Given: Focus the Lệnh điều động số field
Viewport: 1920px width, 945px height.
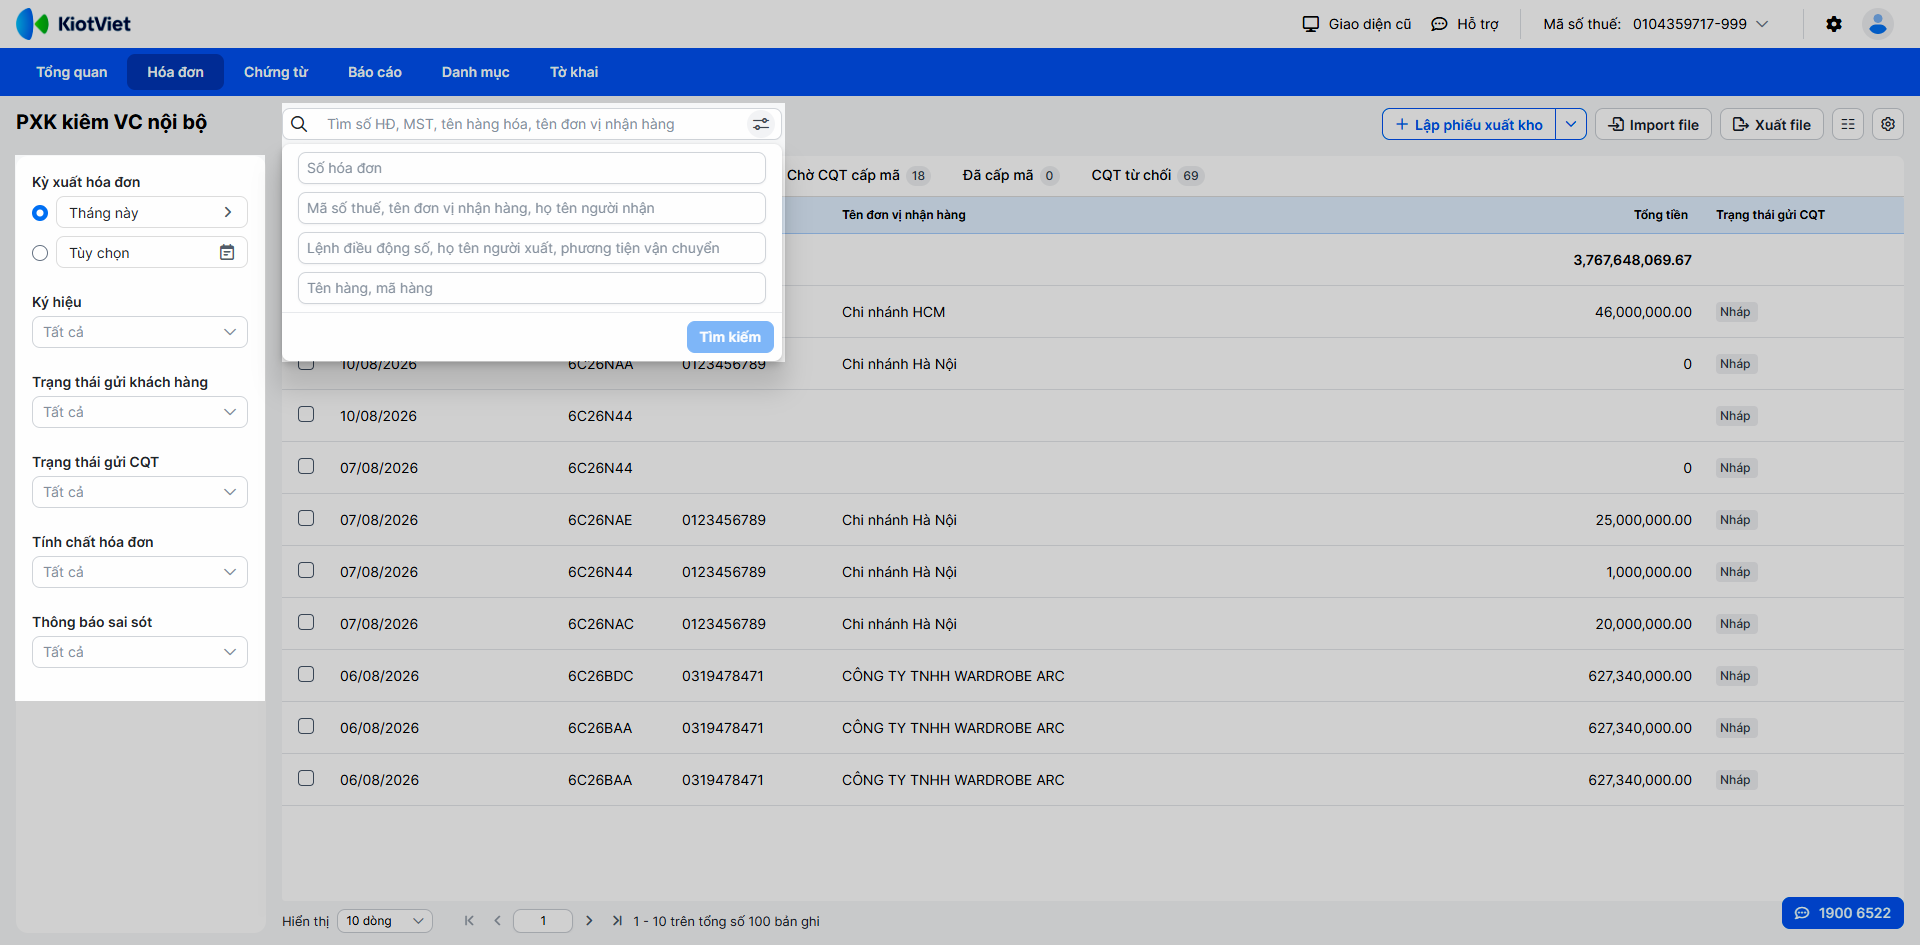Looking at the screenshot, I should 532,248.
